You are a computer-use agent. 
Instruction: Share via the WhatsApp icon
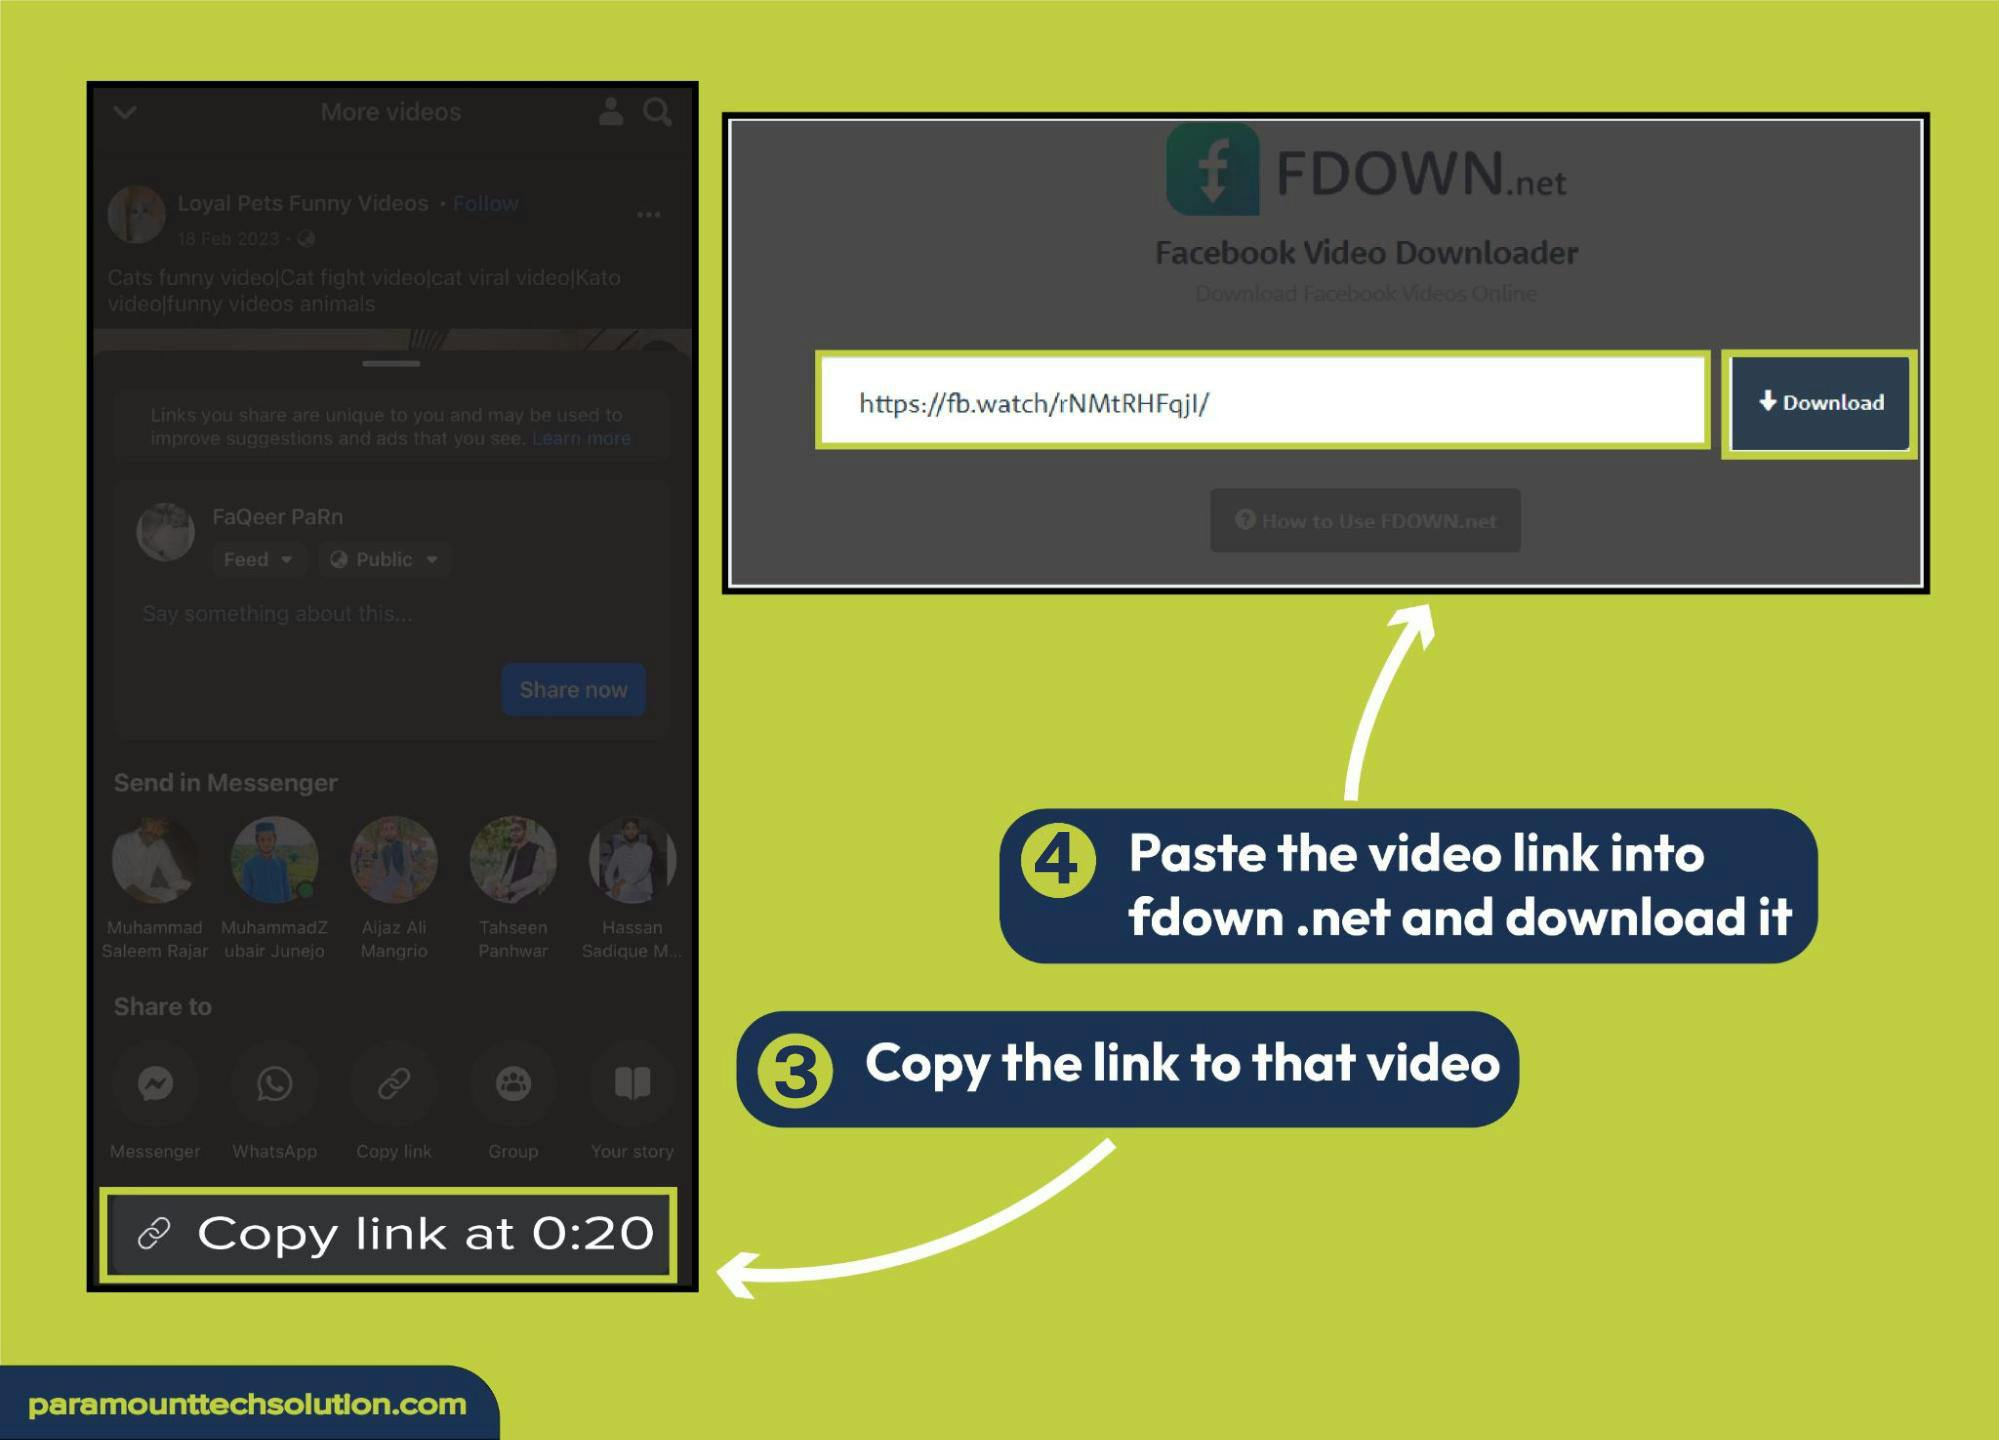[274, 1083]
